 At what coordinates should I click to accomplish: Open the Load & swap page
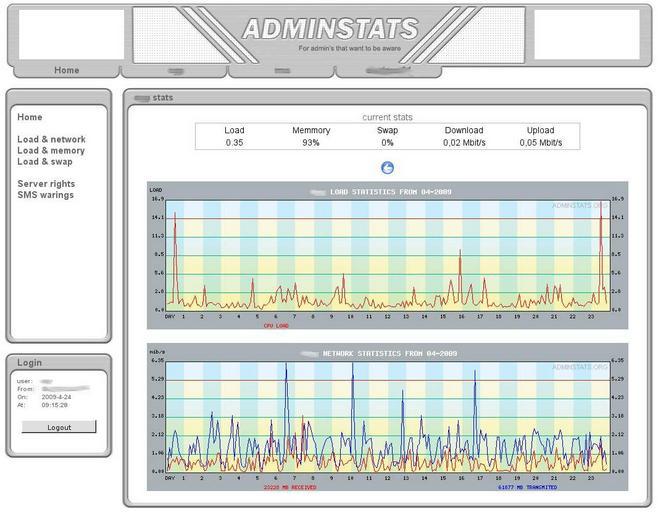pyautogui.click(x=45, y=161)
